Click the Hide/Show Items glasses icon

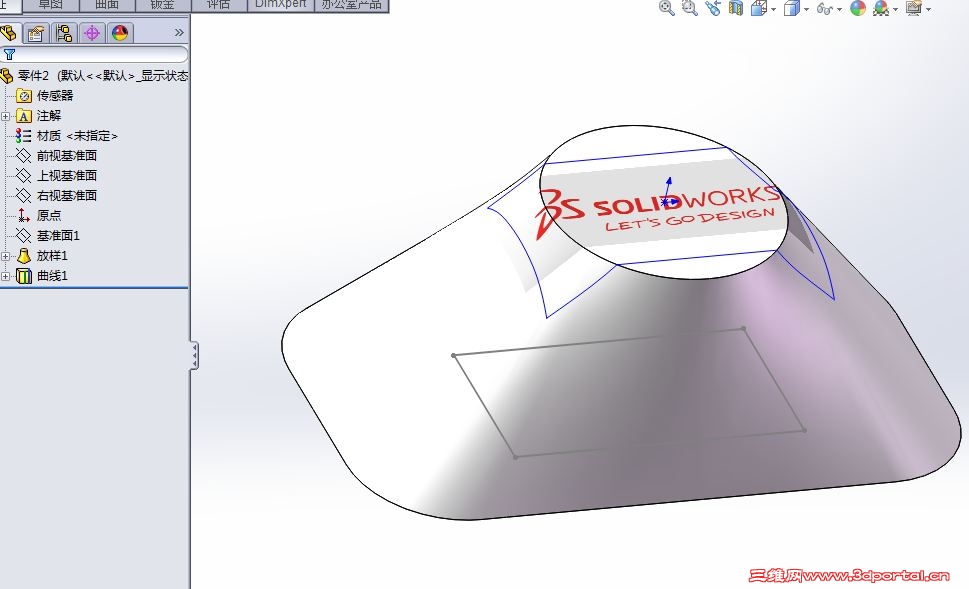[824, 9]
